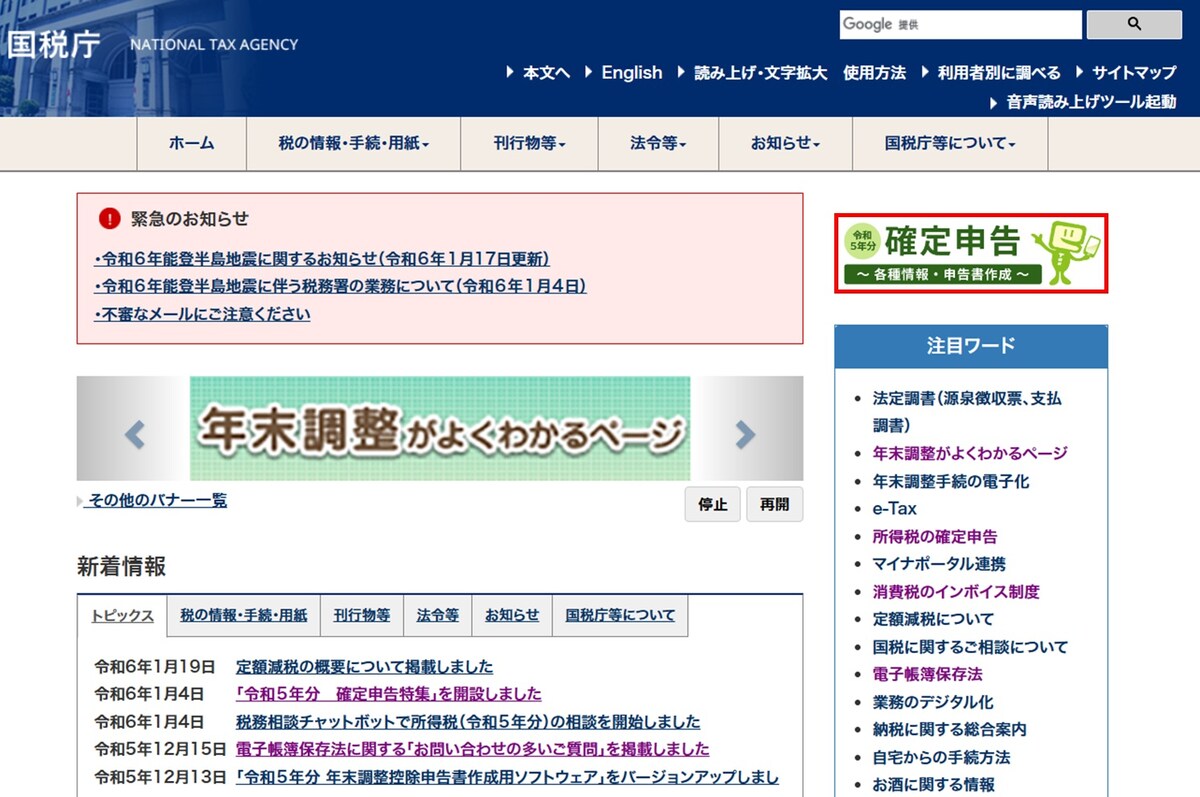
Task: Open 電子帳簿保存法 keyword in sidebar
Action: [x=928, y=675]
